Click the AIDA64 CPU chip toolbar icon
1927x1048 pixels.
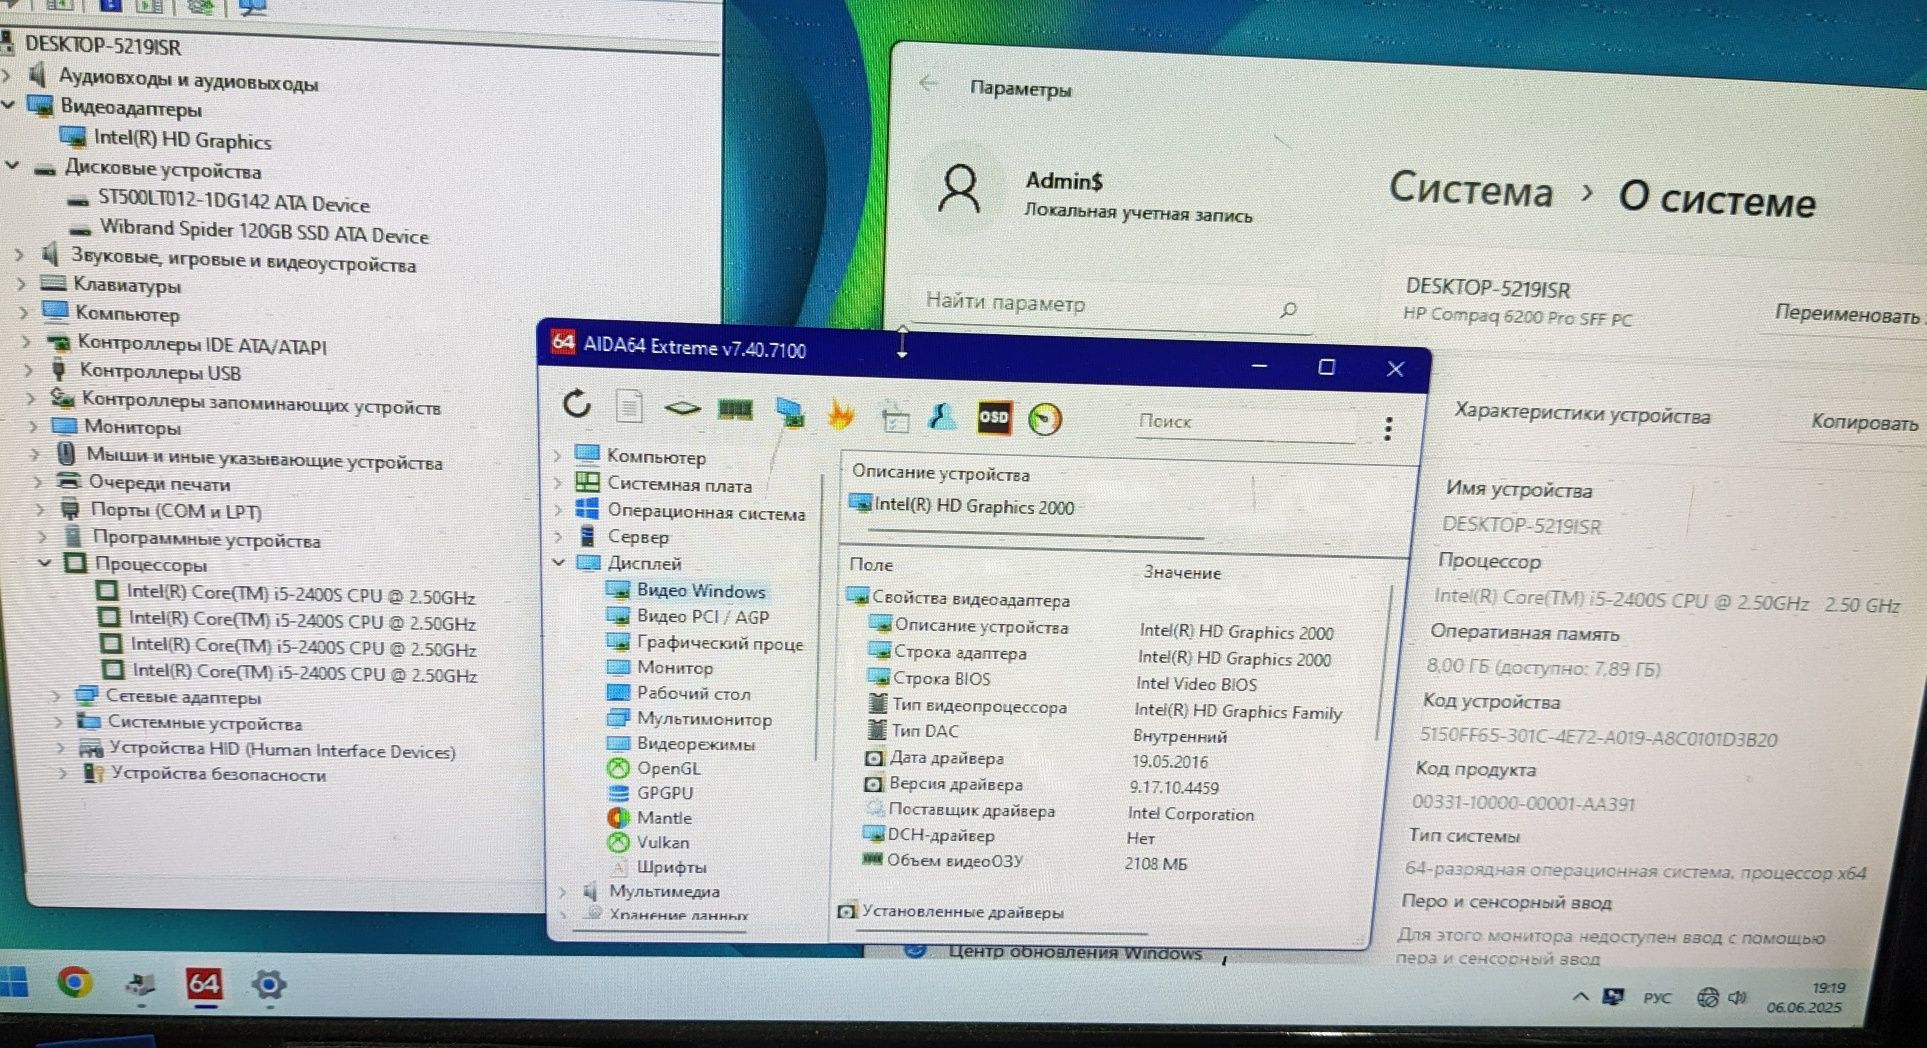(682, 407)
